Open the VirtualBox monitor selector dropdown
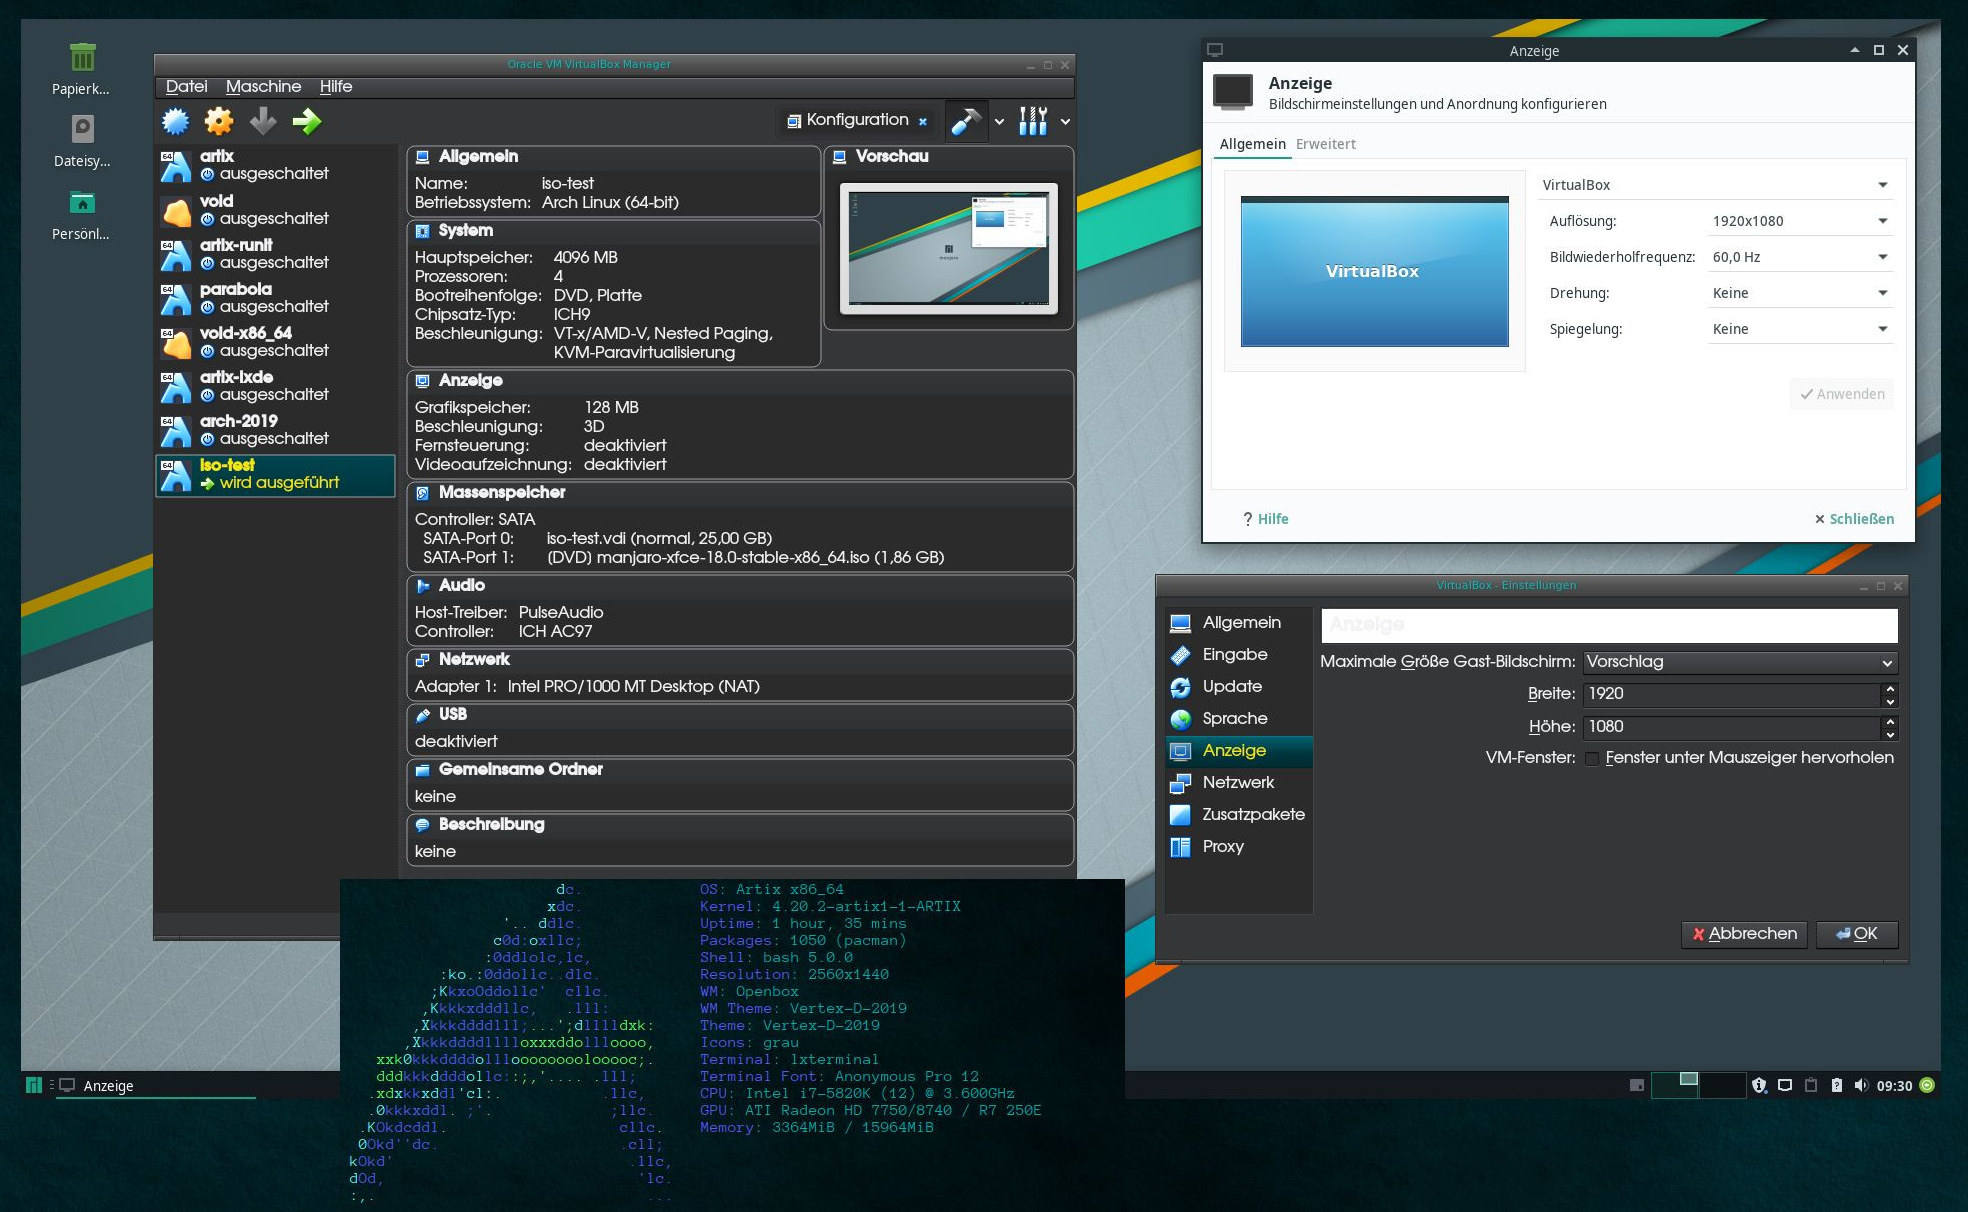1968x1212 pixels. coord(1715,185)
